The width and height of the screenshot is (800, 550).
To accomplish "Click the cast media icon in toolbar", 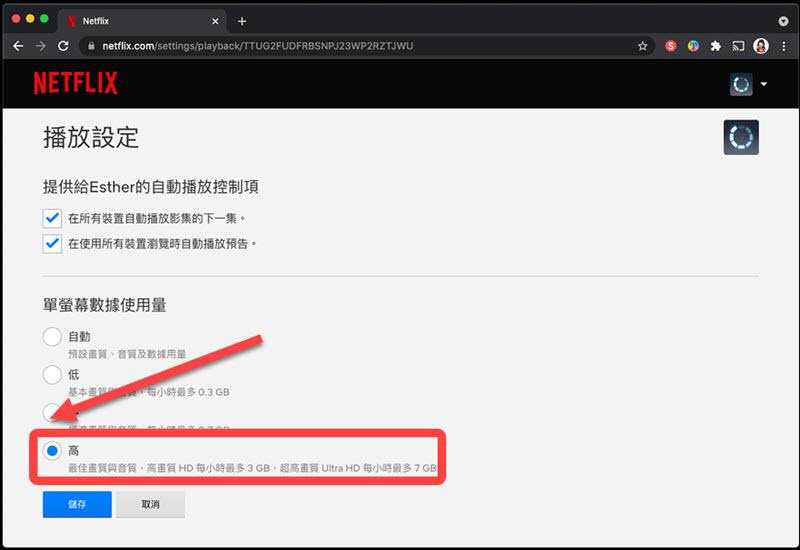I will (x=738, y=46).
